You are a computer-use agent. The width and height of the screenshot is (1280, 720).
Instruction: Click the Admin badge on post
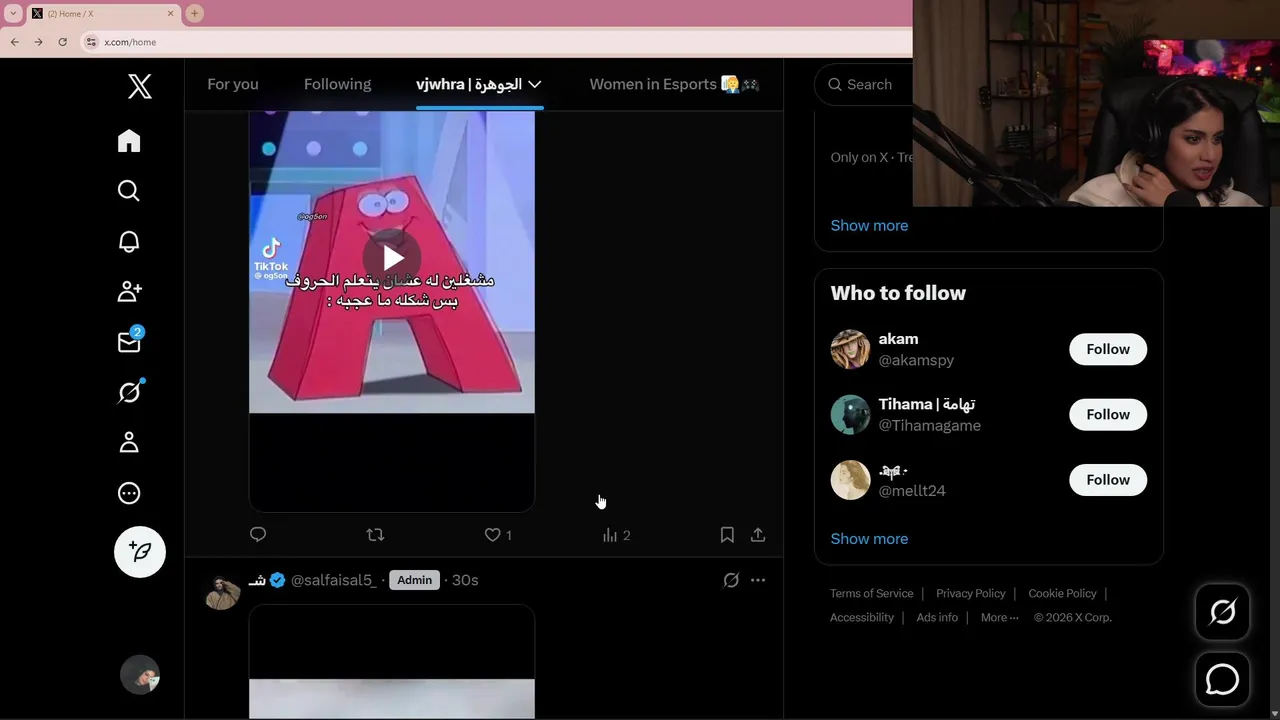[414, 580]
